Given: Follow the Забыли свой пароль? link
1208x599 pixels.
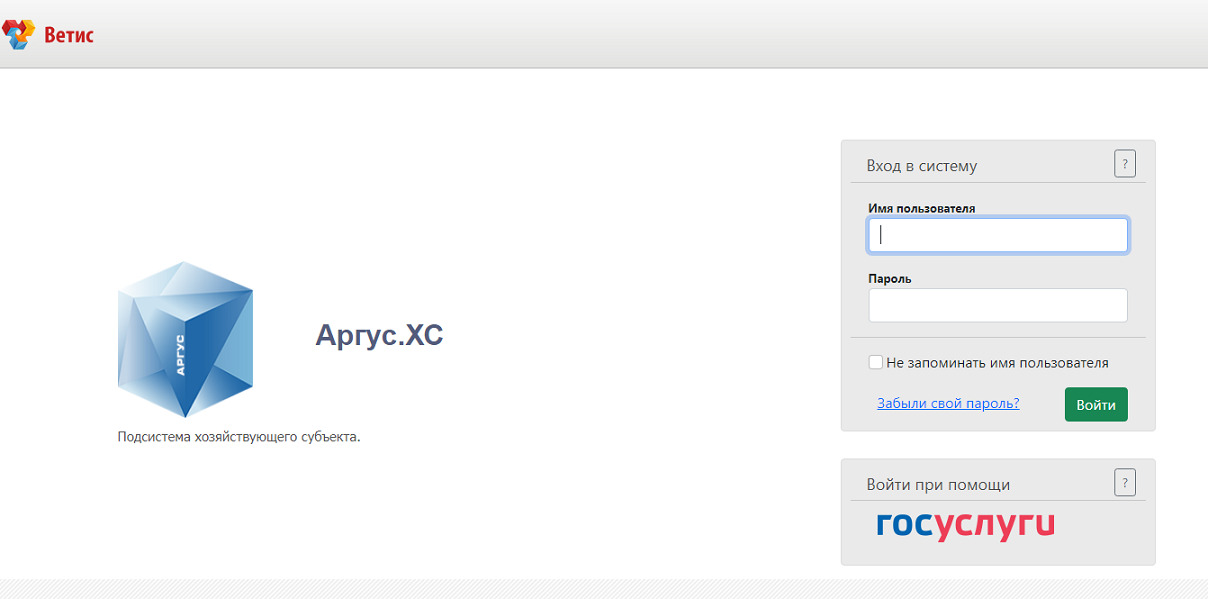Looking at the screenshot, I should [948, 403].
